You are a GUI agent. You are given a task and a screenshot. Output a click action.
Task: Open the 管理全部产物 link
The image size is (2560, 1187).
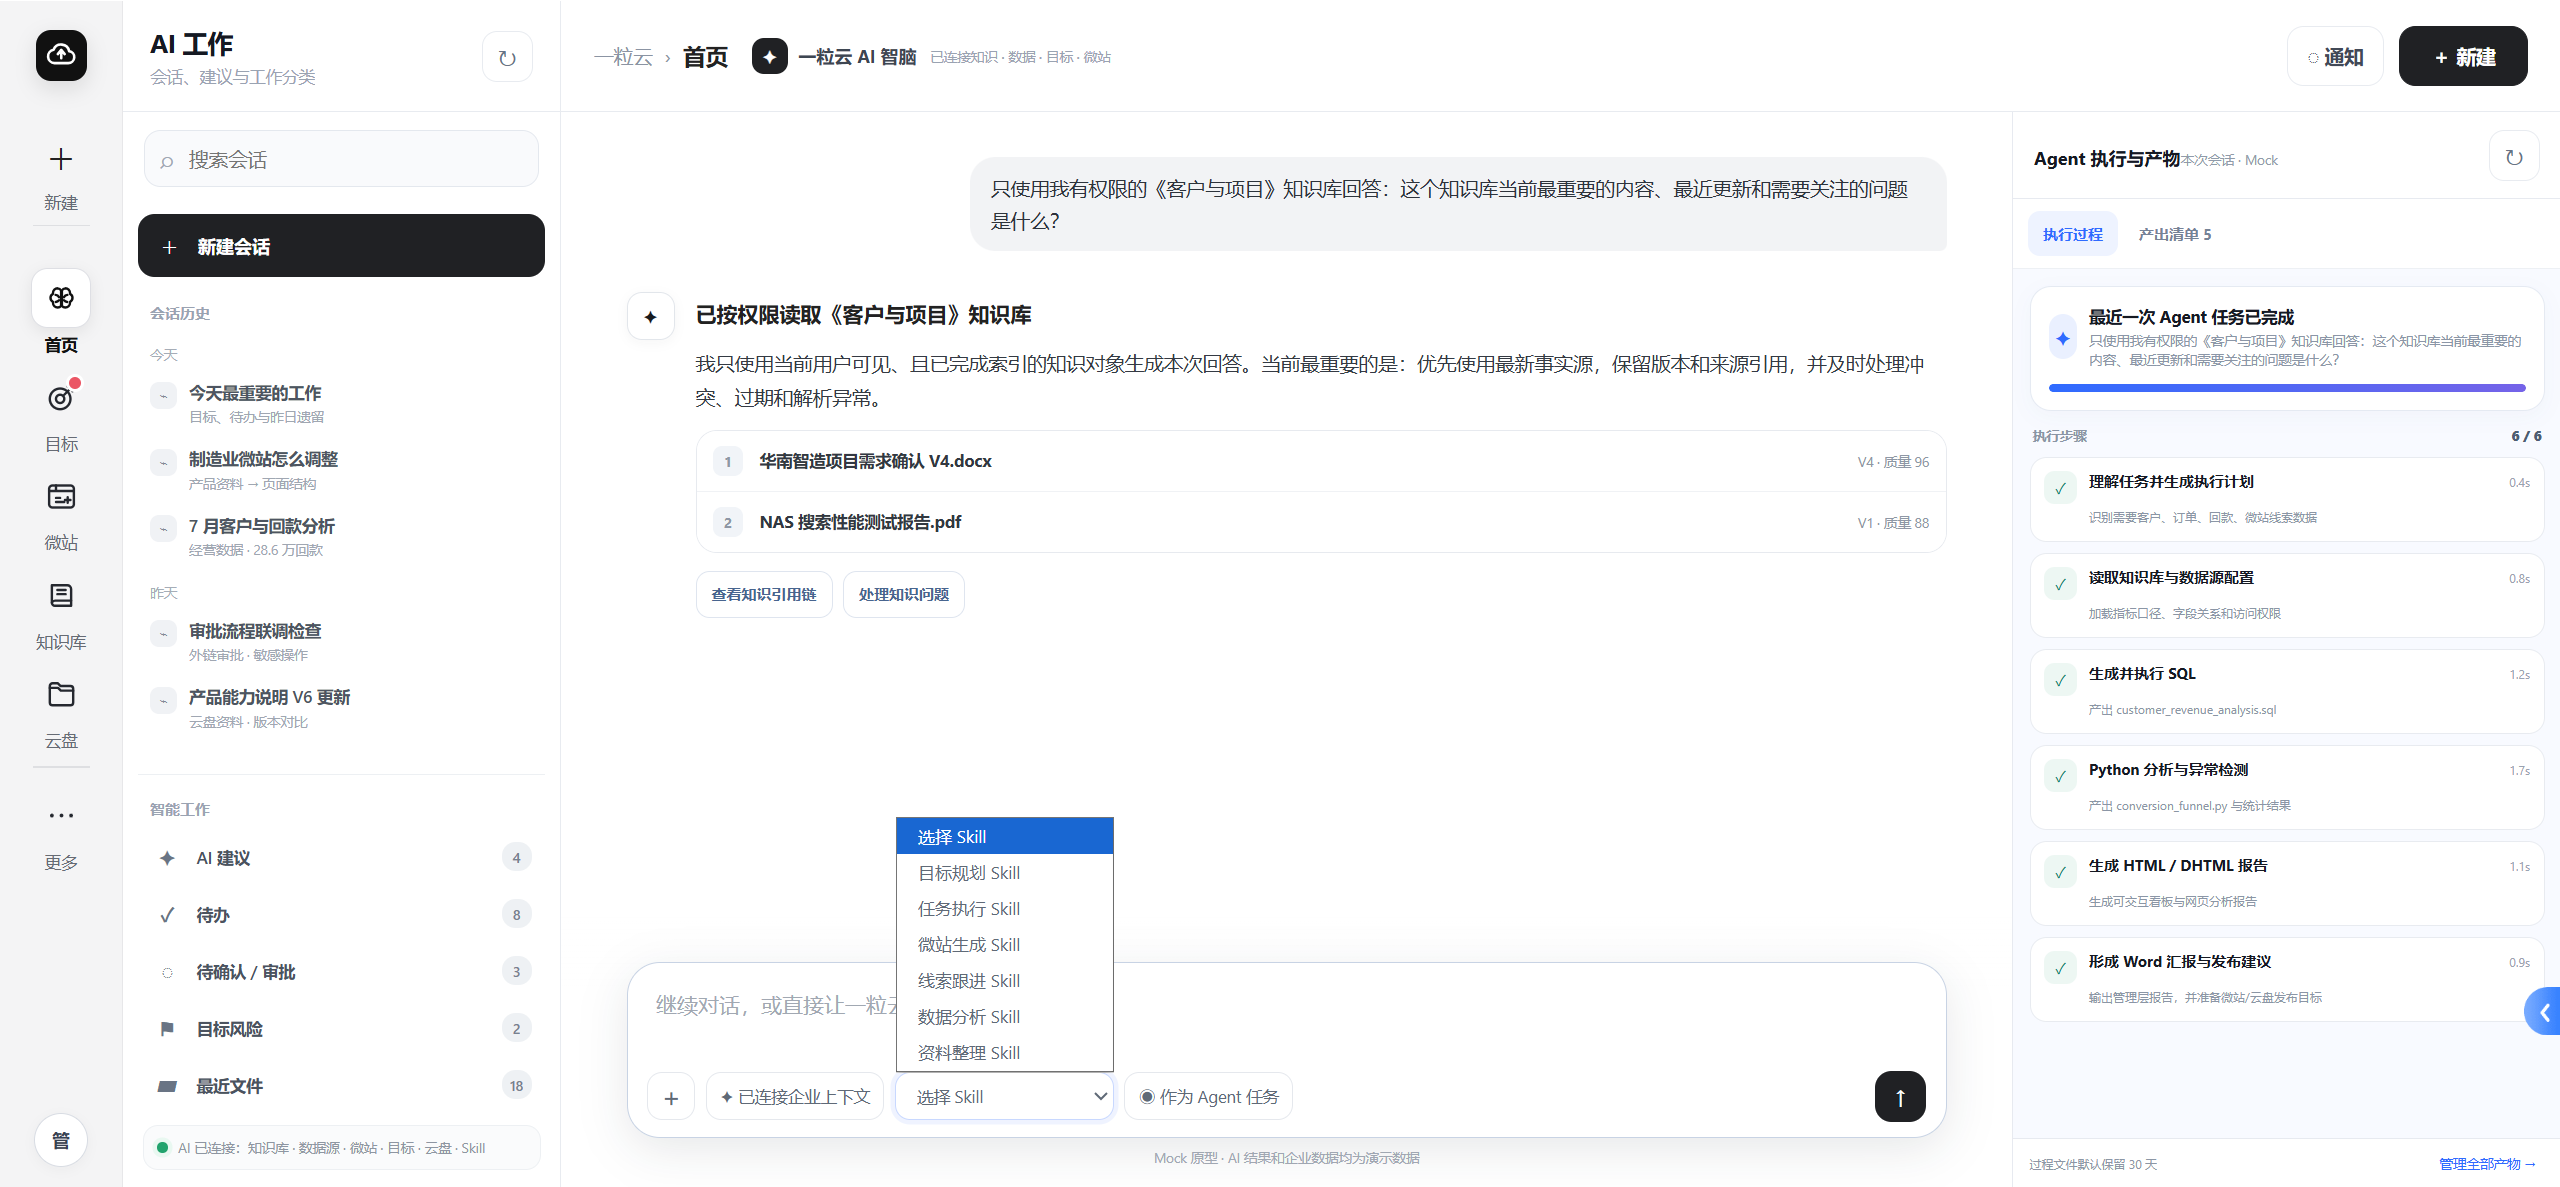point(2487,1164)
